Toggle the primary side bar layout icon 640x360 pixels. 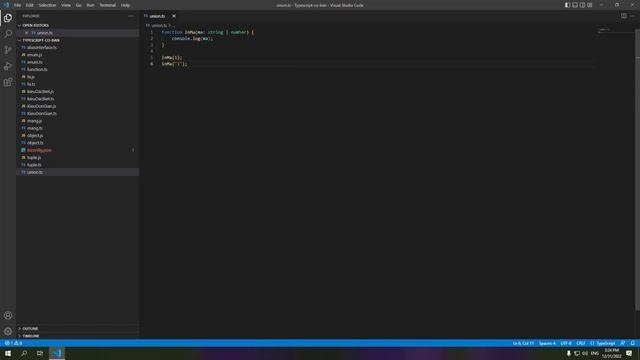(567, 5)
